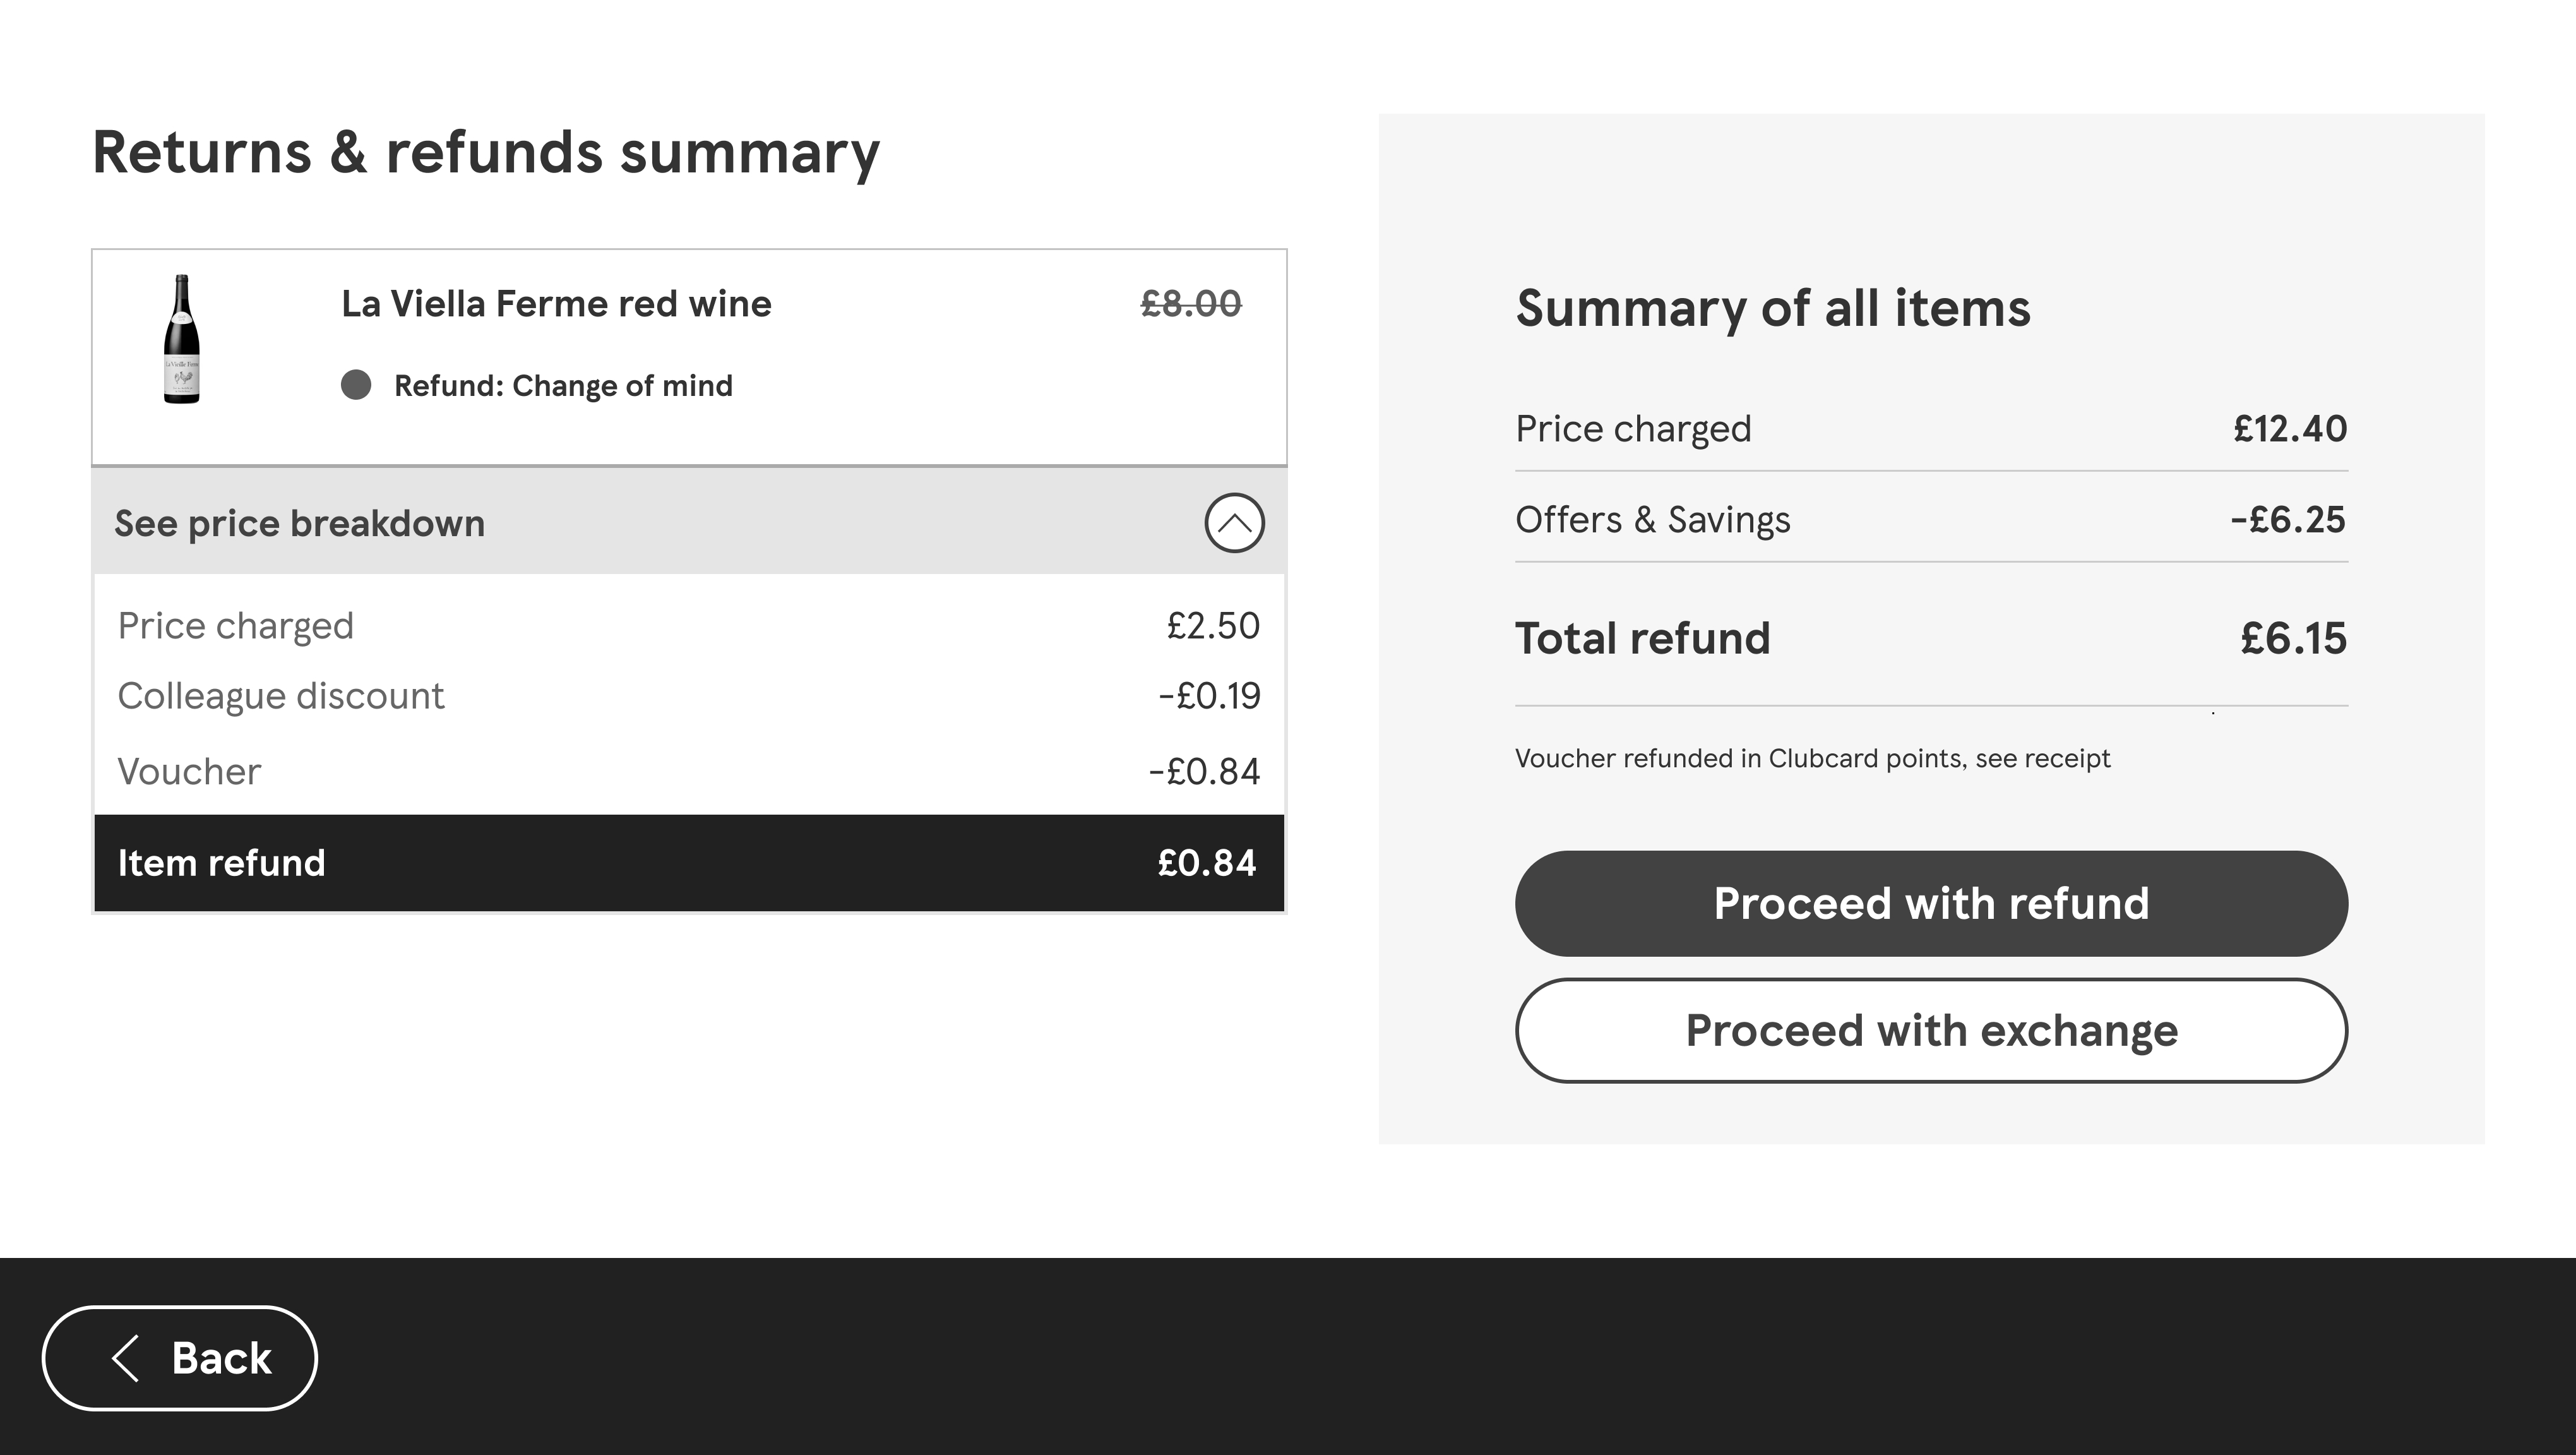Select the Total refund £6.15 line
Screen dimensions: 2576x1455
(1931, 638)
